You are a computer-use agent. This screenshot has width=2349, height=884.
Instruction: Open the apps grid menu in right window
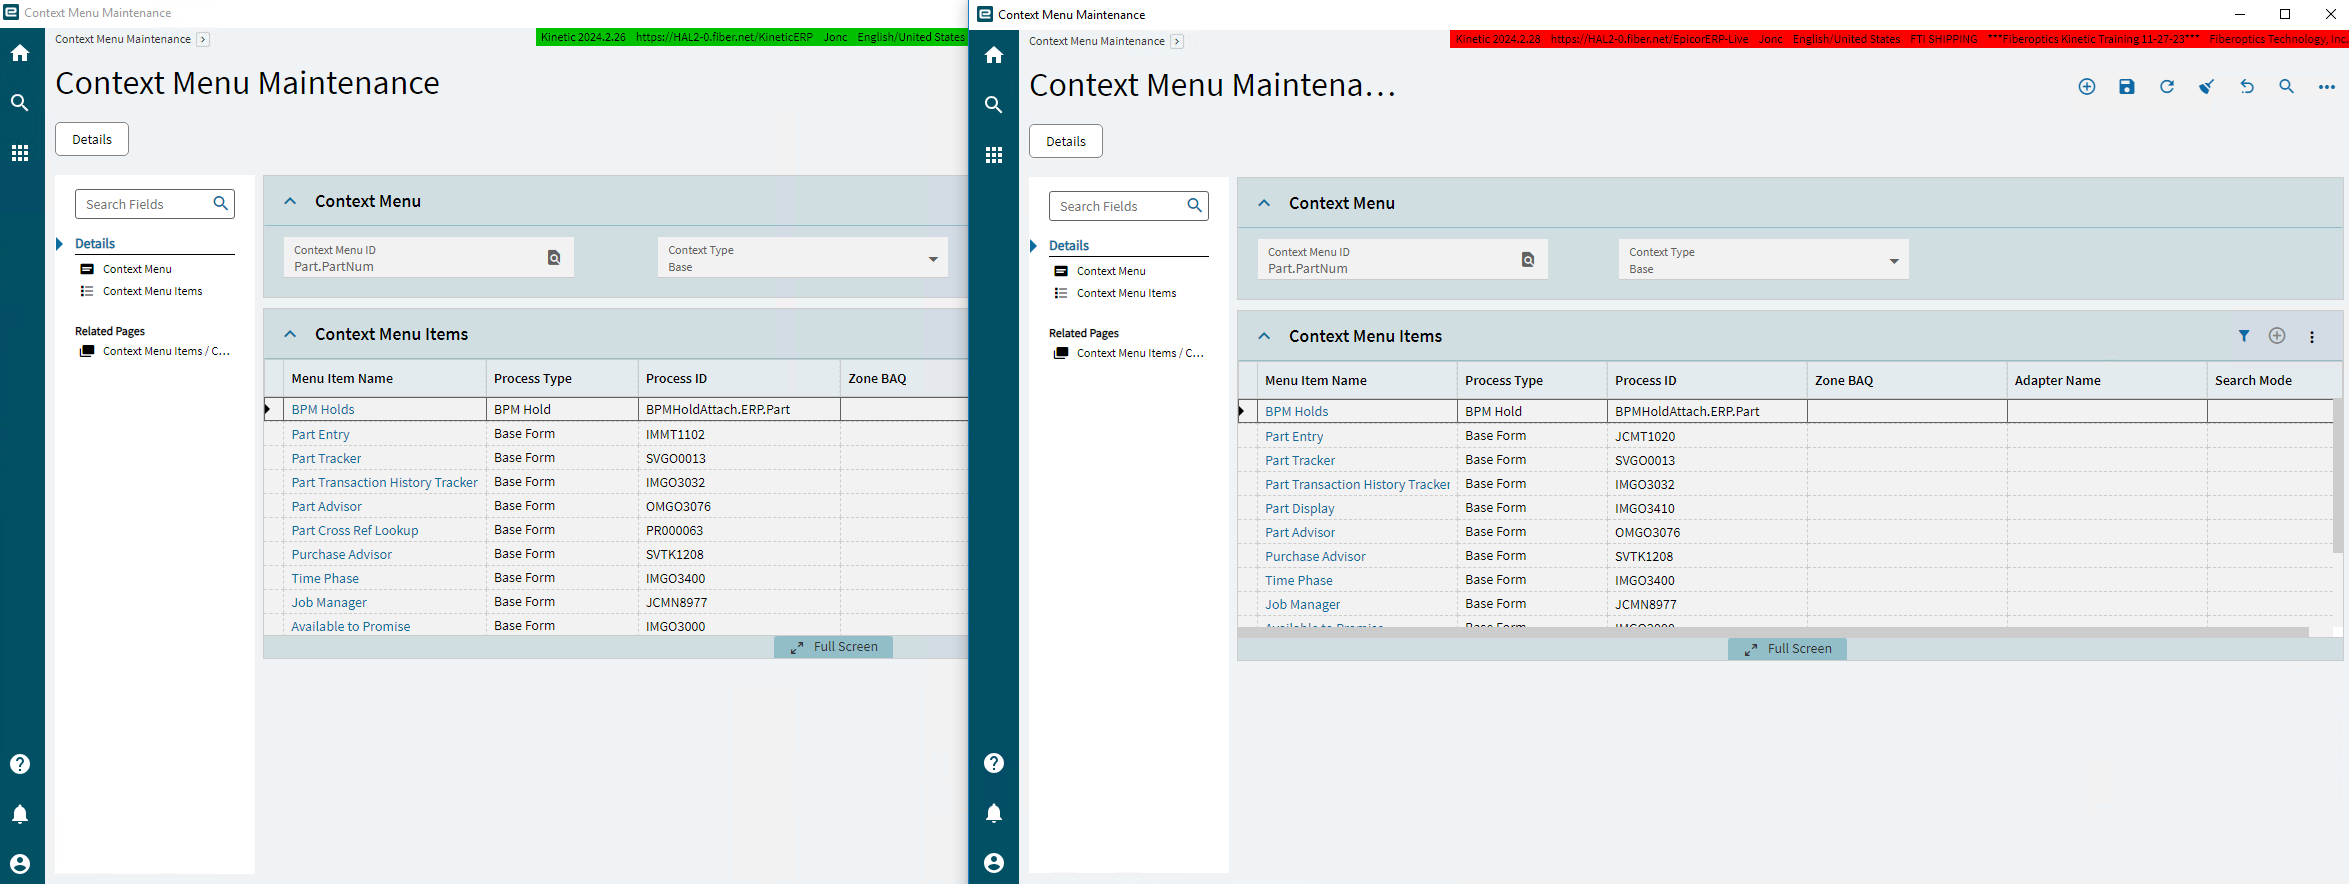(x=994, y=155)
